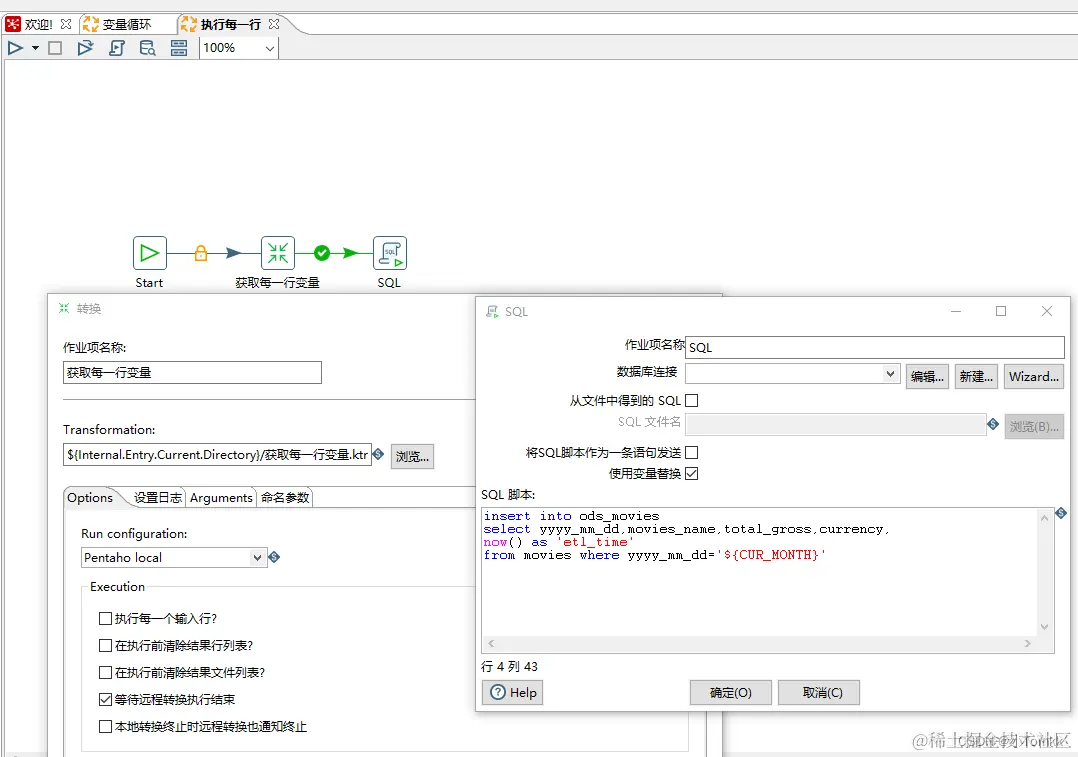Image resolution: width=1078 pixels, height=757 pixels.
Task: Confirm the SQL dialog with 确定(O)
Action: (731, 693)
